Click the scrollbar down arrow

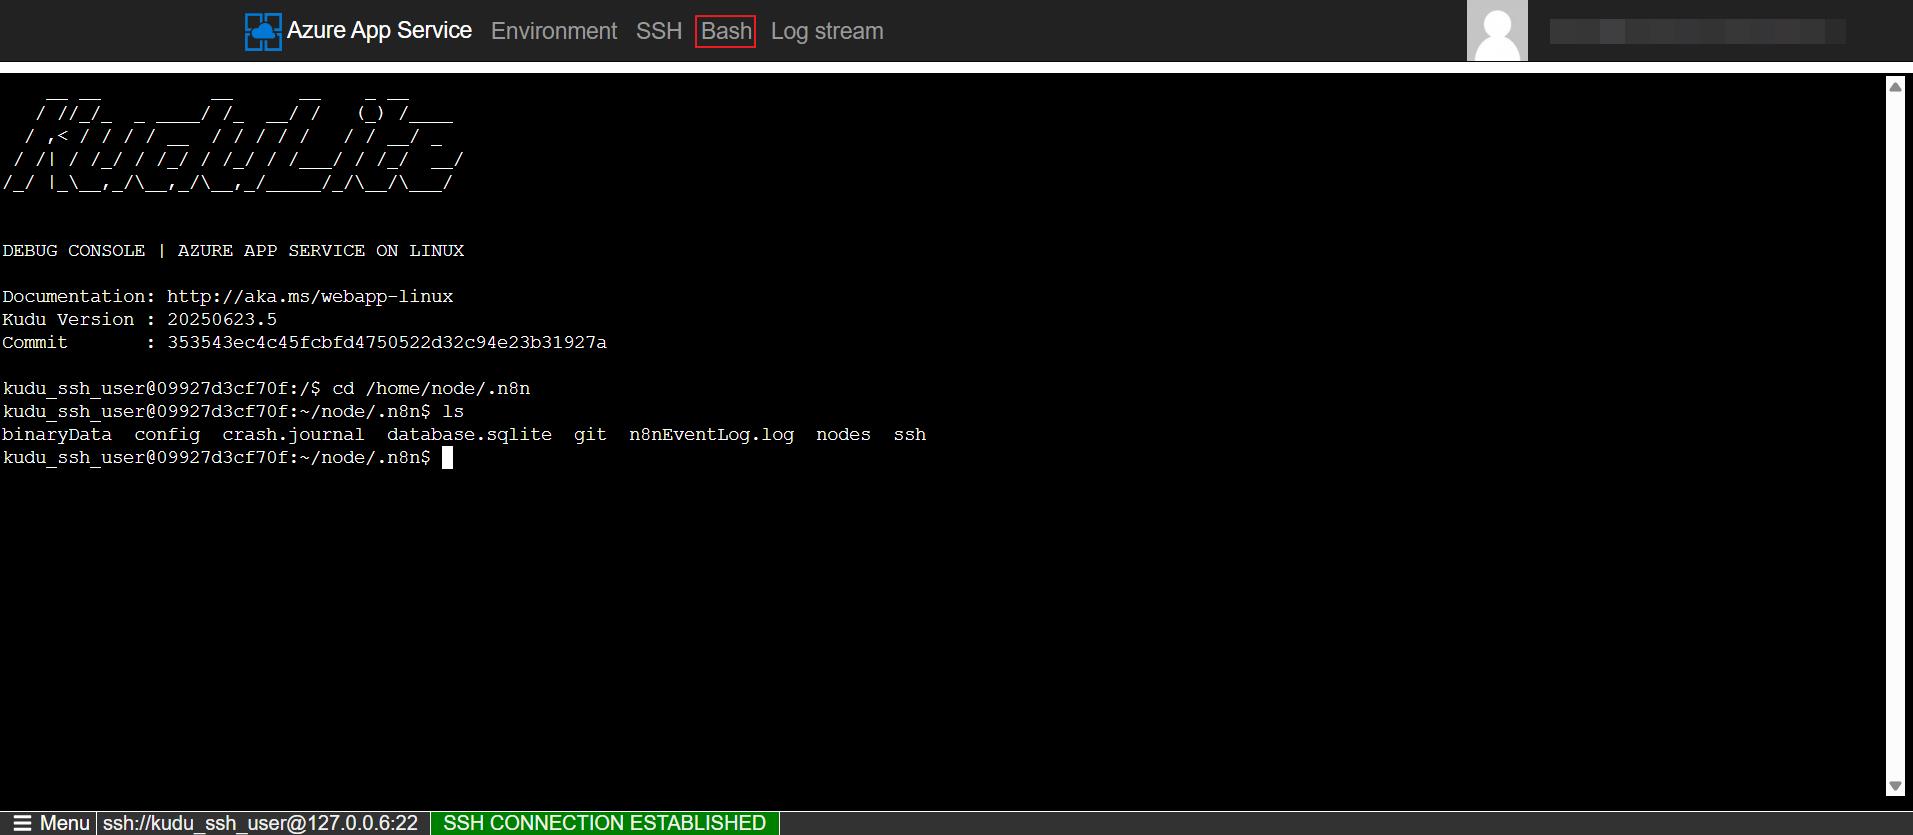(1895, 786)
